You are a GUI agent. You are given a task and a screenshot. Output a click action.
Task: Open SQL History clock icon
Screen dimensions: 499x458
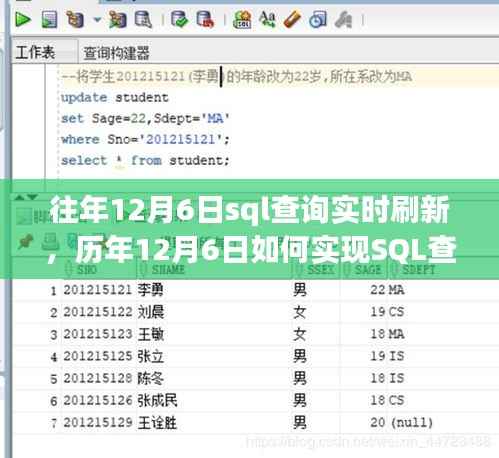click(318, 19)
